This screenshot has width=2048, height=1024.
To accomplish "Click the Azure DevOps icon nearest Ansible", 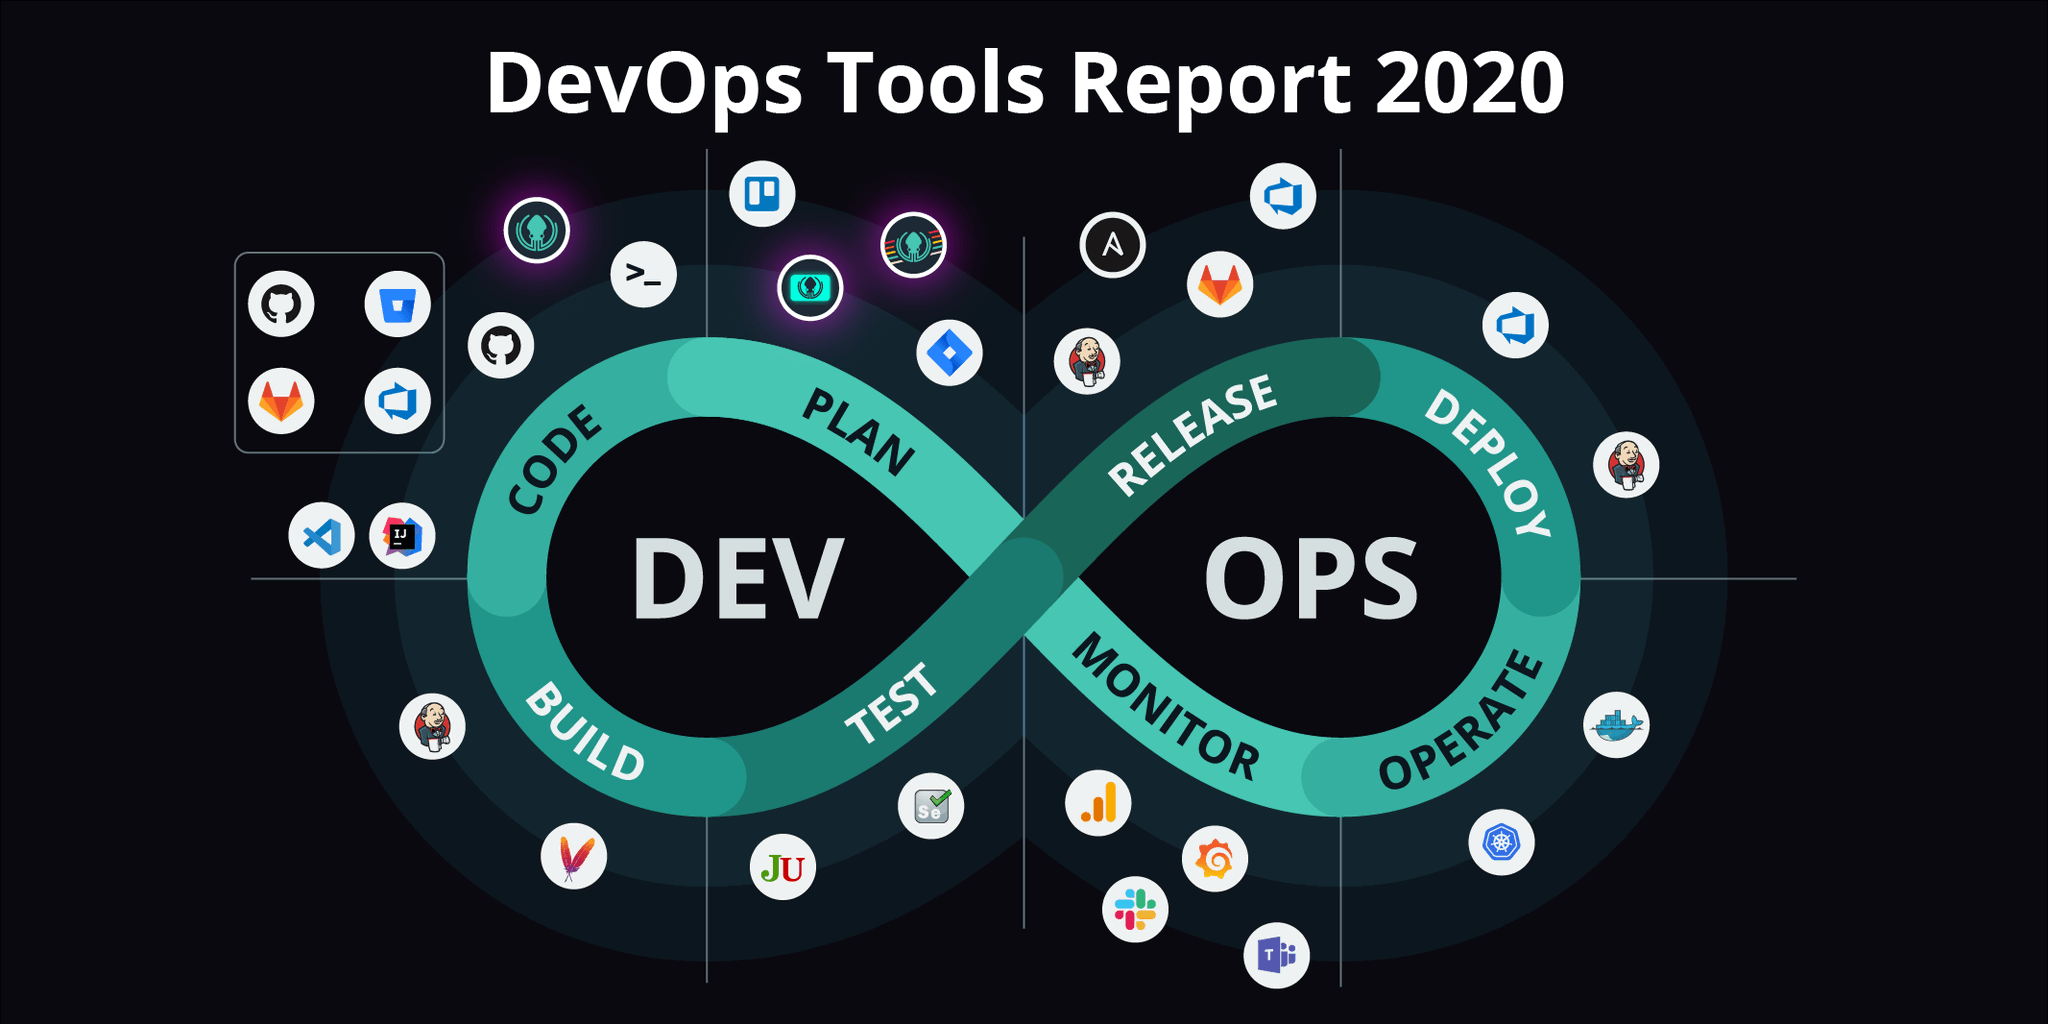I will 1283,196.
